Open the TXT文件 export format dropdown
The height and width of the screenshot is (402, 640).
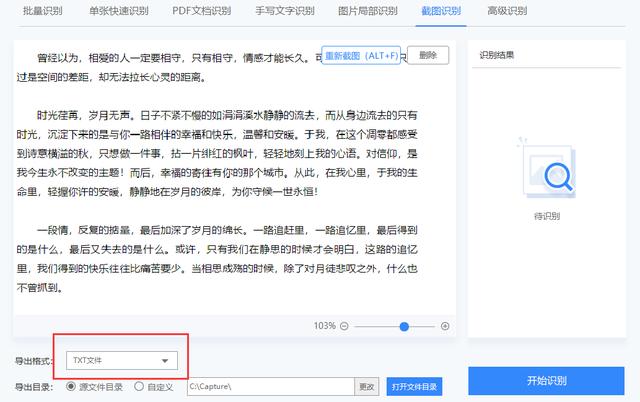[122, 360]
